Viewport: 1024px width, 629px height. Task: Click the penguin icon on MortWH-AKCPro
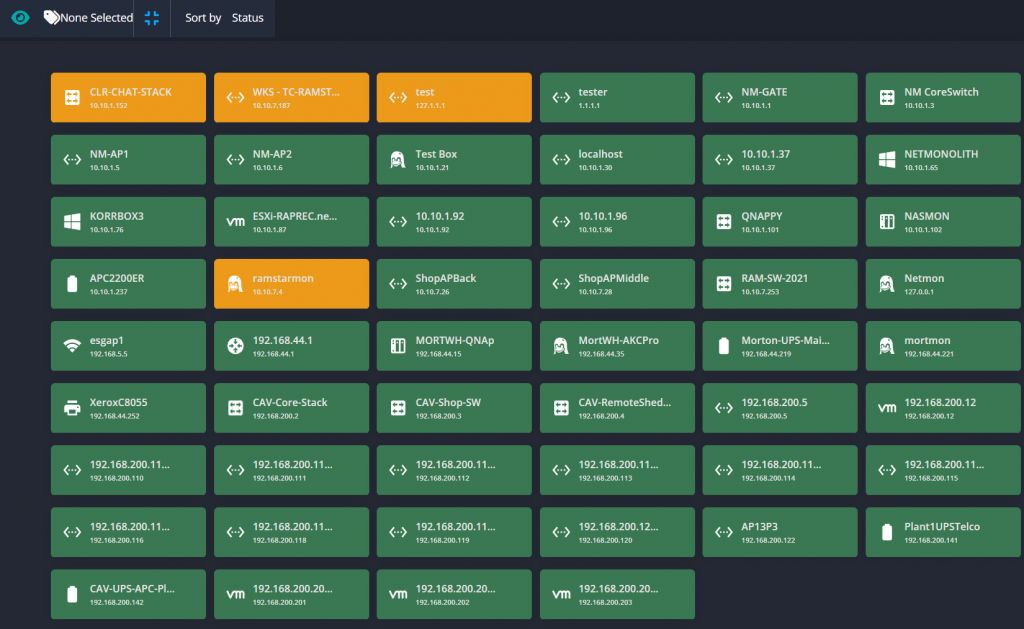pyautogui.click(x=561, y=346)
